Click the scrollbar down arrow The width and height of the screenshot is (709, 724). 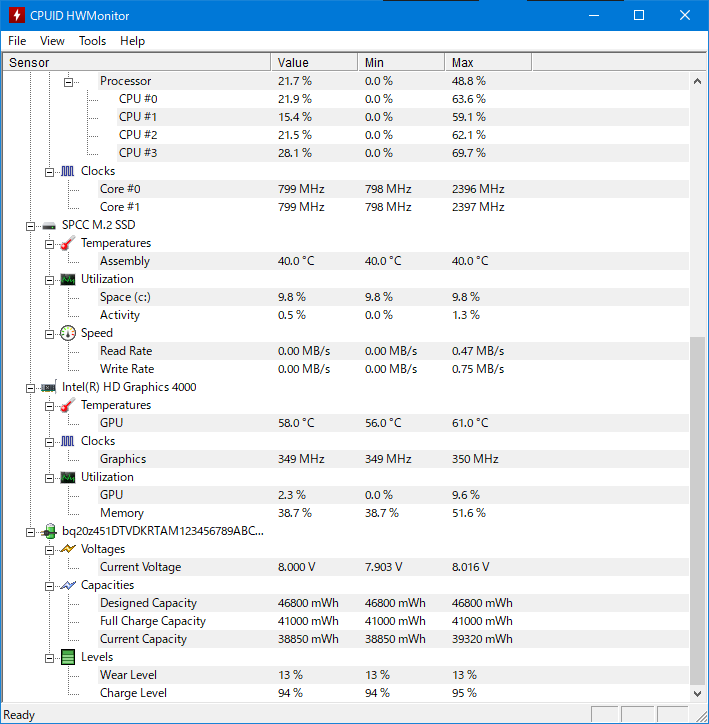697,694
